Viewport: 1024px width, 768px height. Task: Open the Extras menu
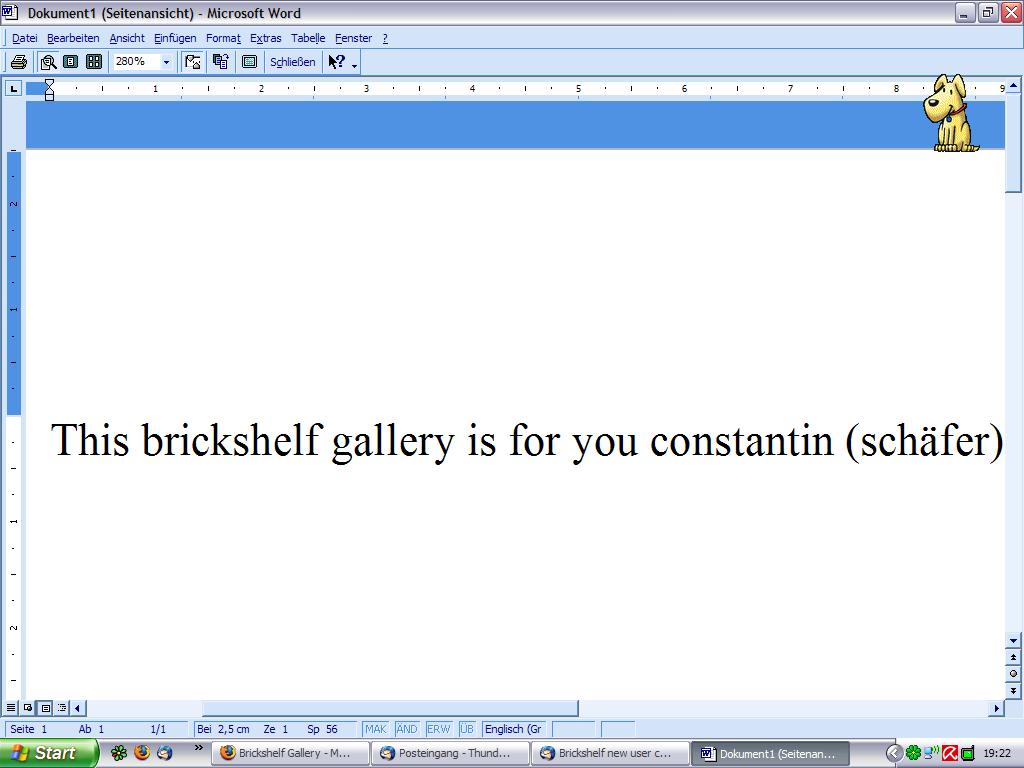pyautogui.click(x=266, y=38)
